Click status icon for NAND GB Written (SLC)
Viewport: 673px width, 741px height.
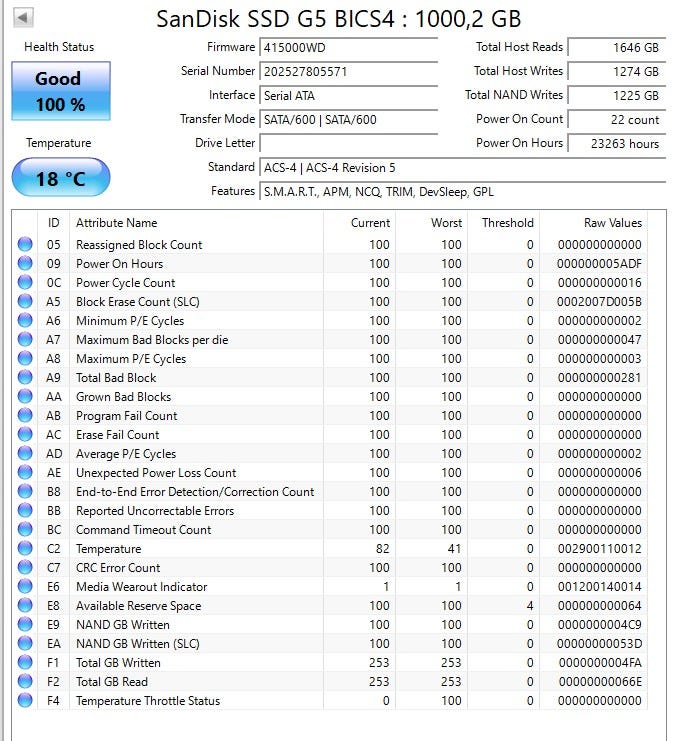[x=25, y=643]
